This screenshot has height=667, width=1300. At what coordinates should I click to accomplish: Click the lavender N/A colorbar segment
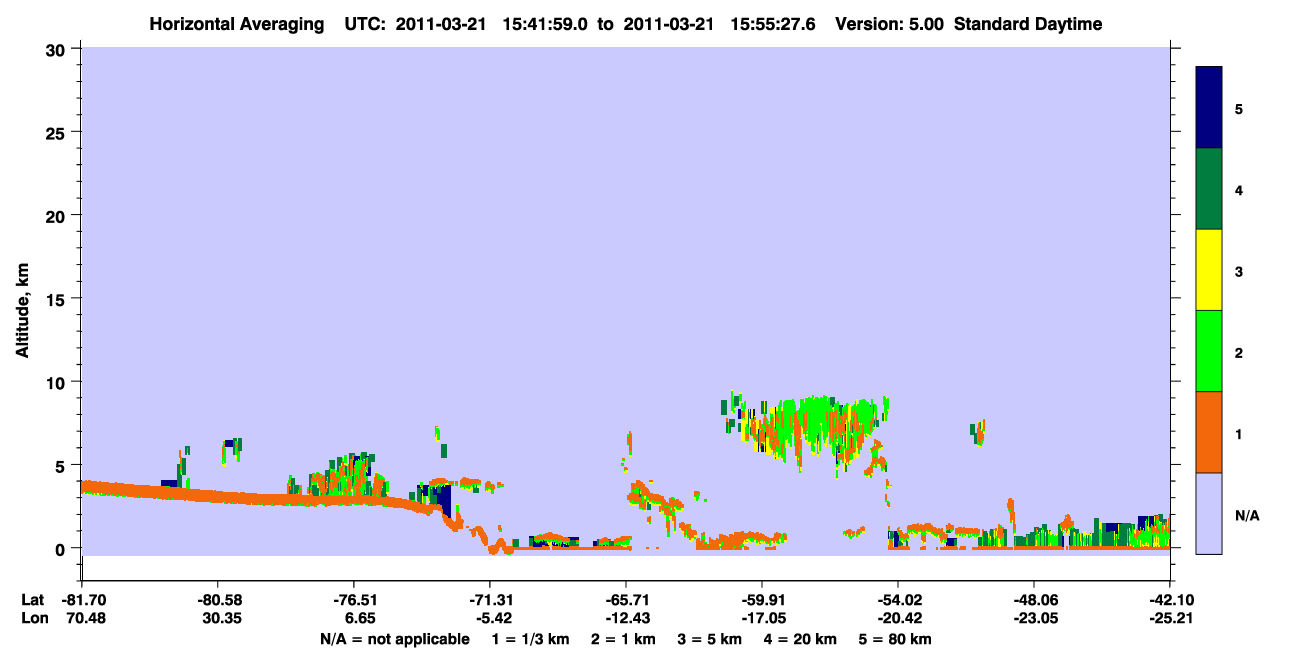pos(1209,513)
